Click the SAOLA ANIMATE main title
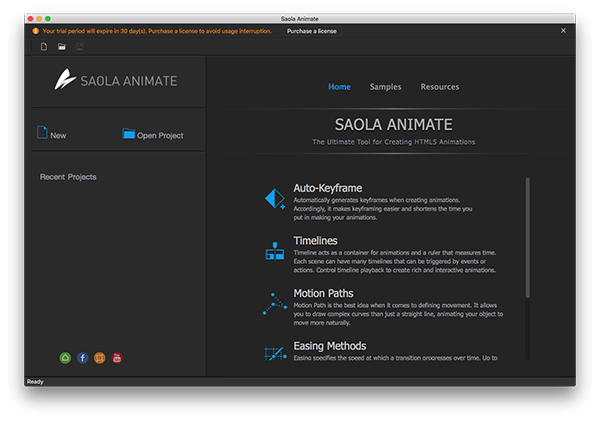600x421 pixels. 393,125
